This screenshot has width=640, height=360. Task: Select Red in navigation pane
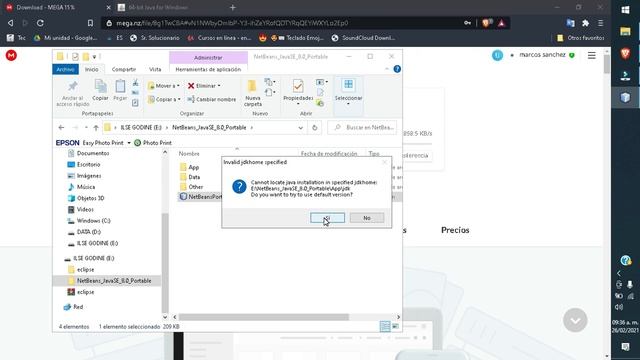(x=78, y=307)
